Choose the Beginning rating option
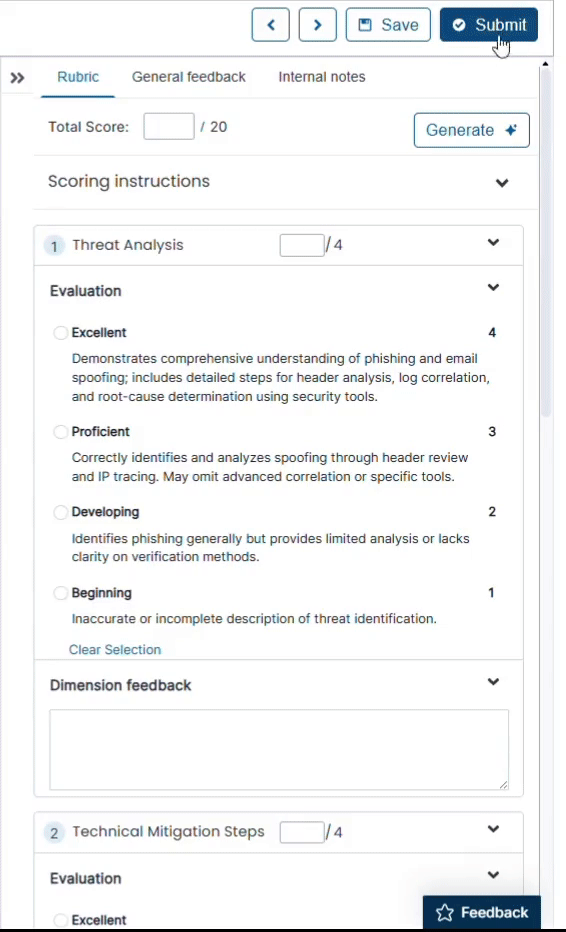The height and width of the screenshot is (932, 566). [61, 593]
